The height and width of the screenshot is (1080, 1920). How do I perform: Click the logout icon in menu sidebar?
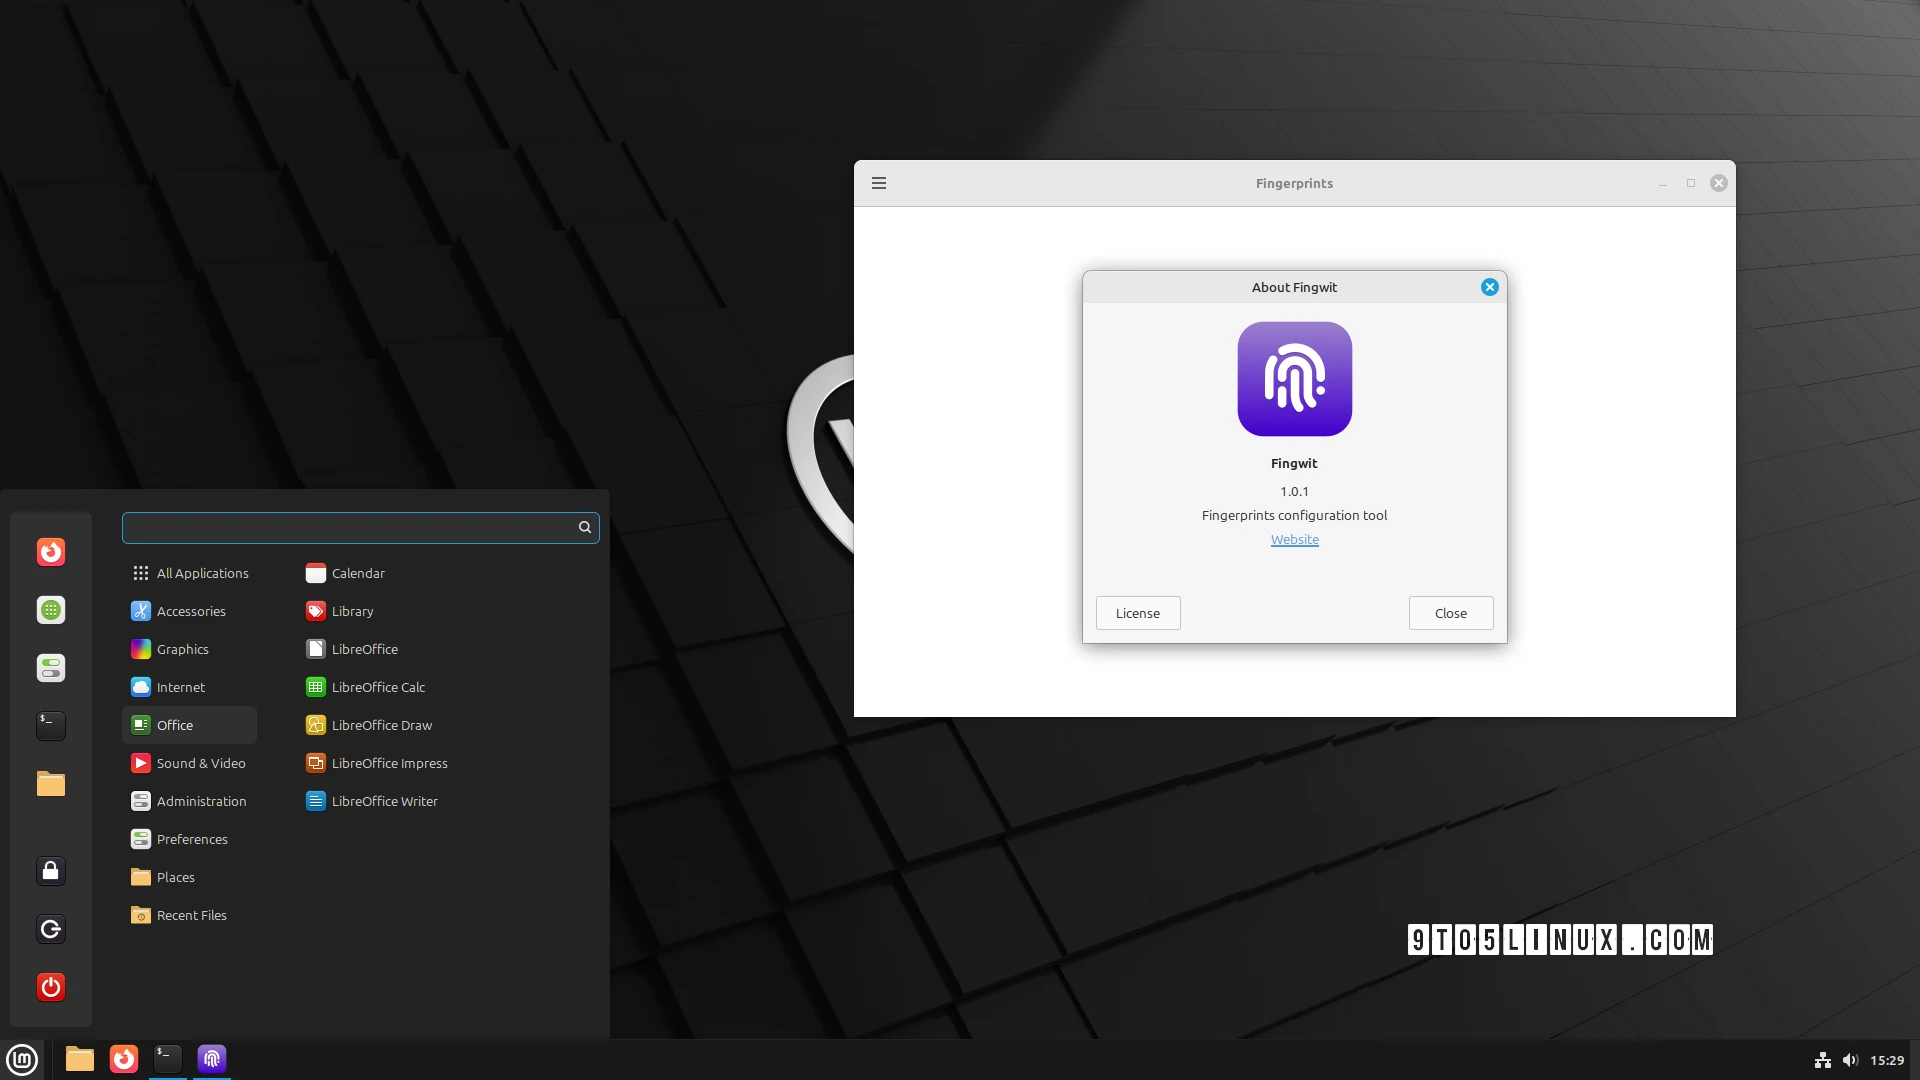coord(51,929)
